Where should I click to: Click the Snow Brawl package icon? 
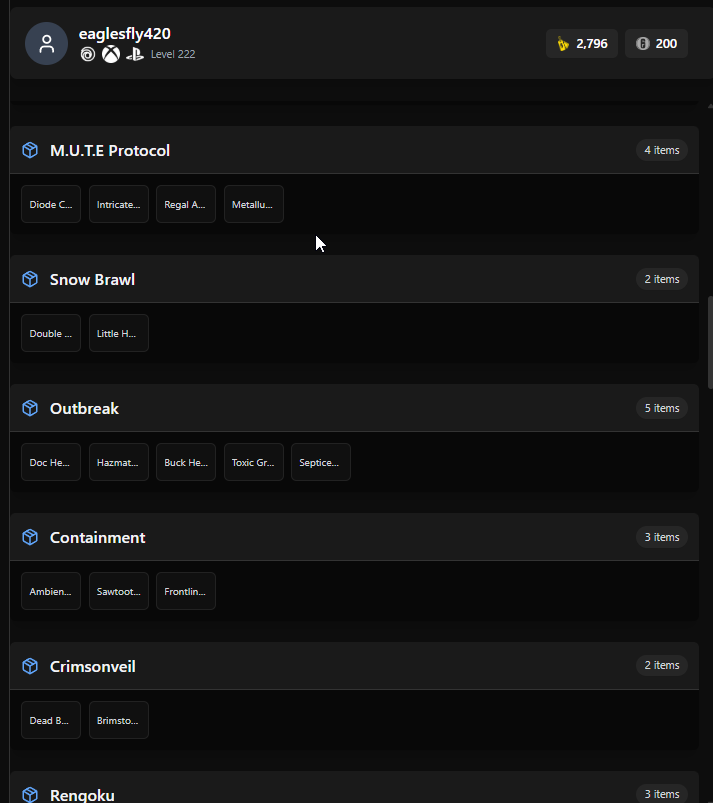[30, 279]
